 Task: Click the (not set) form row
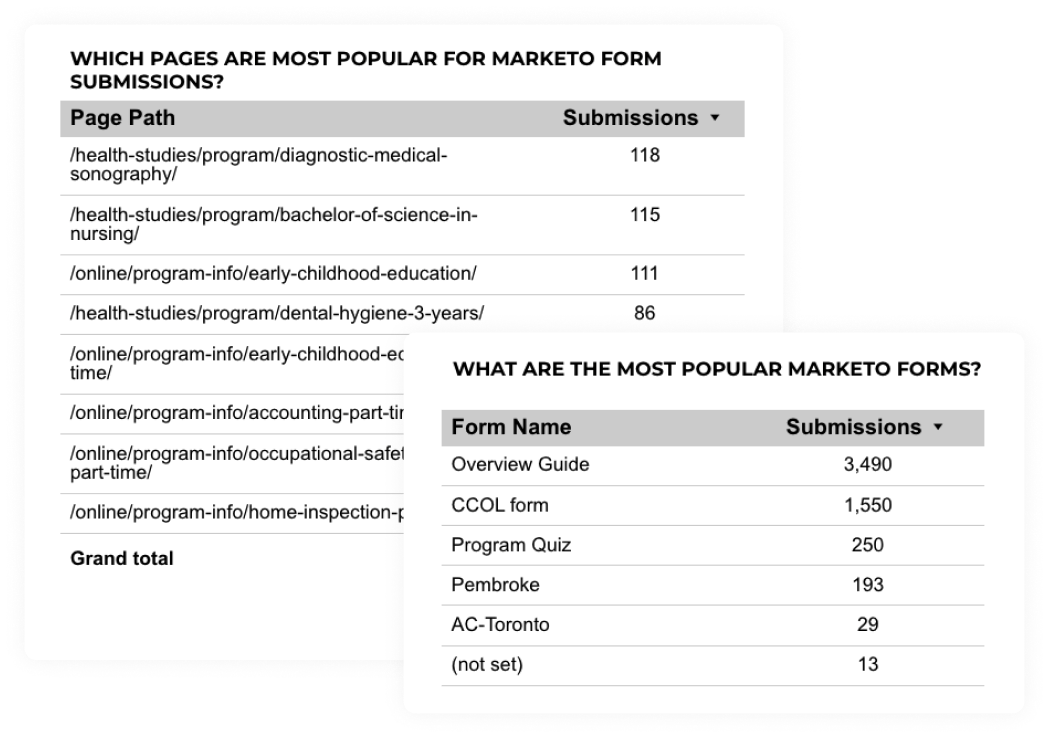pyautogui.click(x=712, y=665)
